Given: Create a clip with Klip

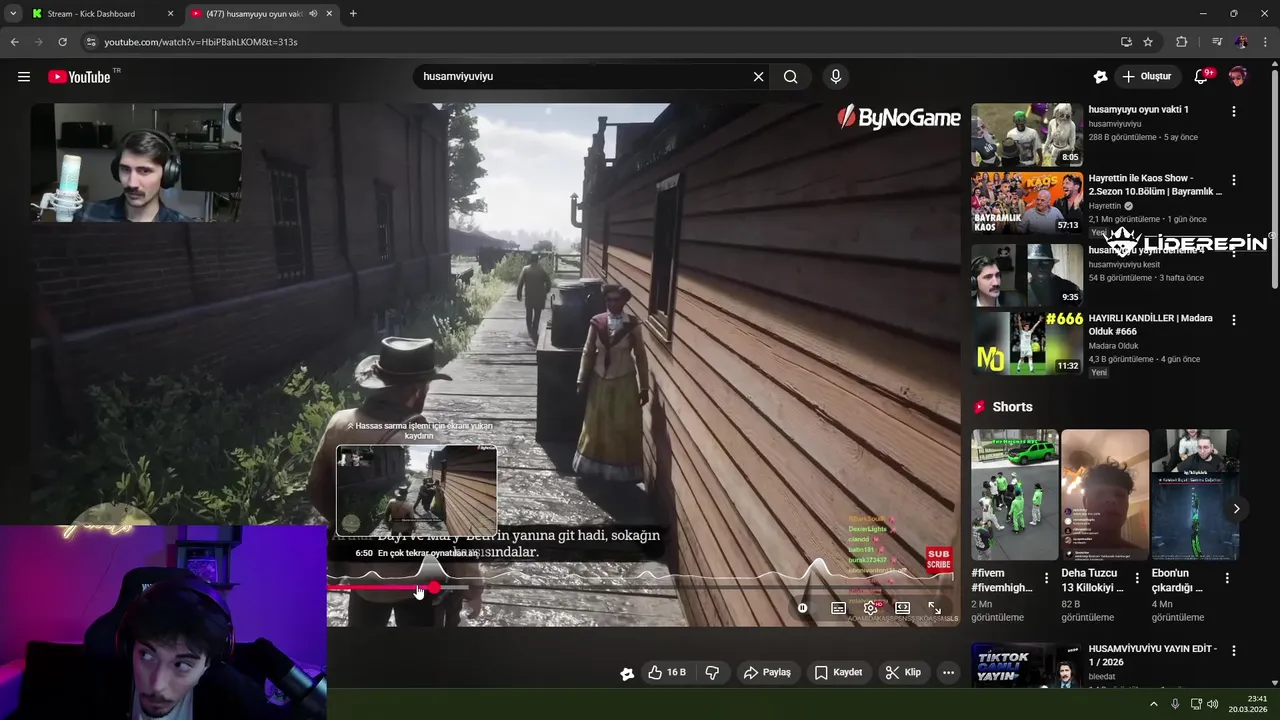Looking at the screenshot, I should tap(903, 673).
